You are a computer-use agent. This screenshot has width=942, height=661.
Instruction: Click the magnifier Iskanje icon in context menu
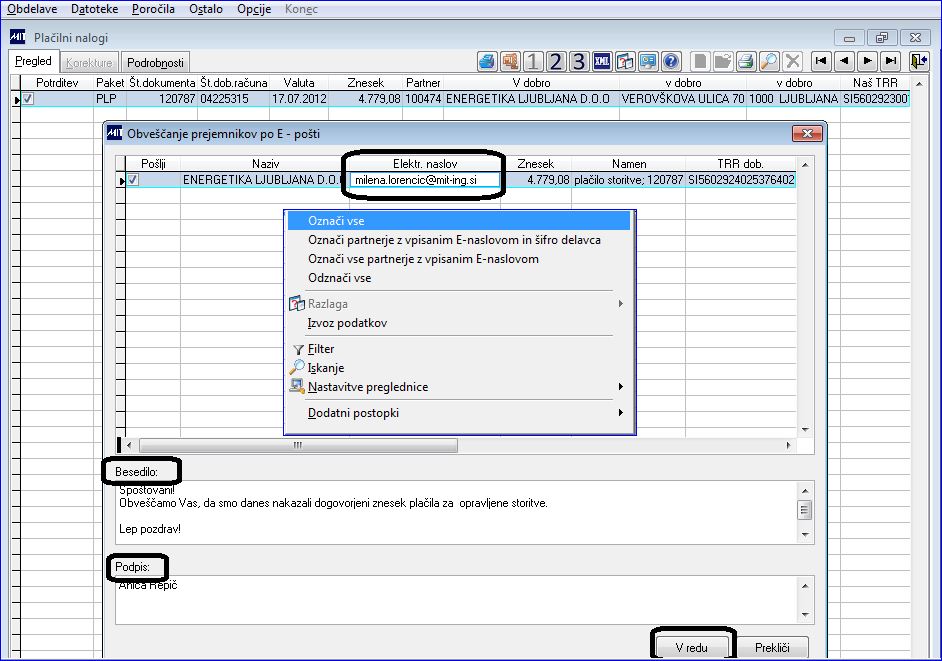(297, 367)
